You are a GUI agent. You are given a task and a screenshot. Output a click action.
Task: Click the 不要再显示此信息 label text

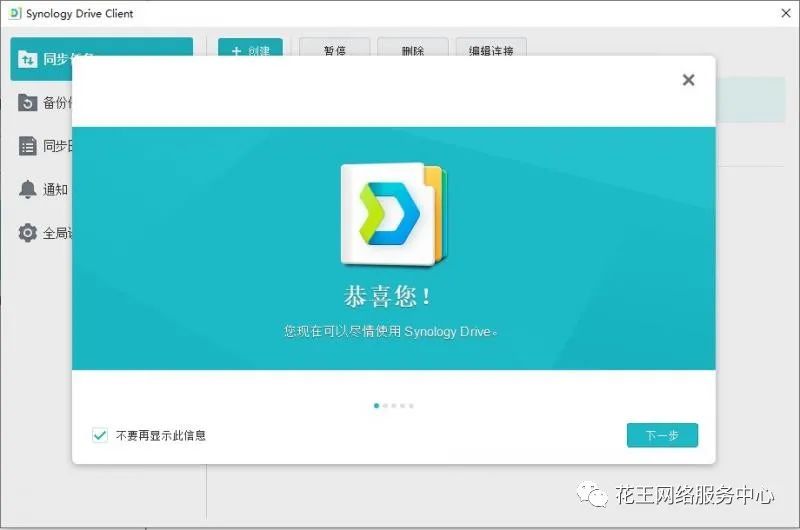pos(161,435)
